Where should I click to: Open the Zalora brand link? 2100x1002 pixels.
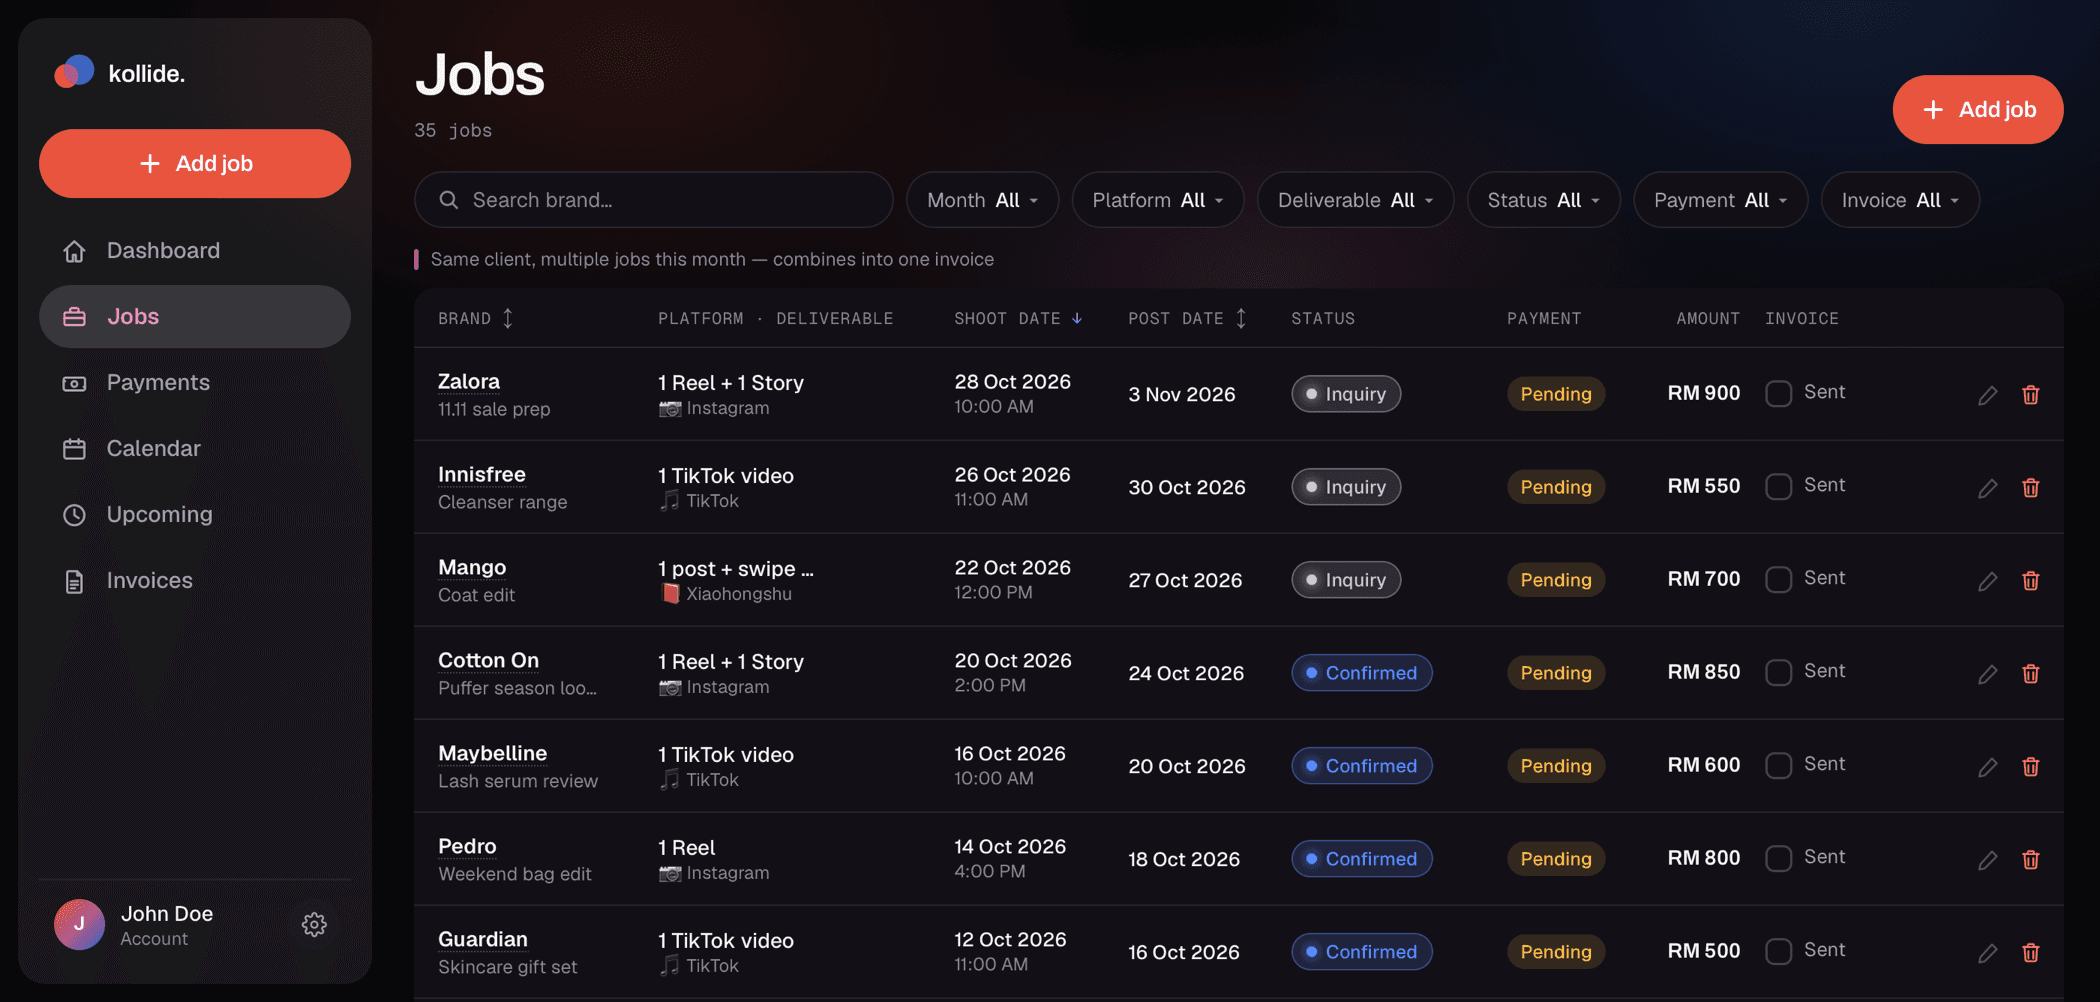[469, 381]
